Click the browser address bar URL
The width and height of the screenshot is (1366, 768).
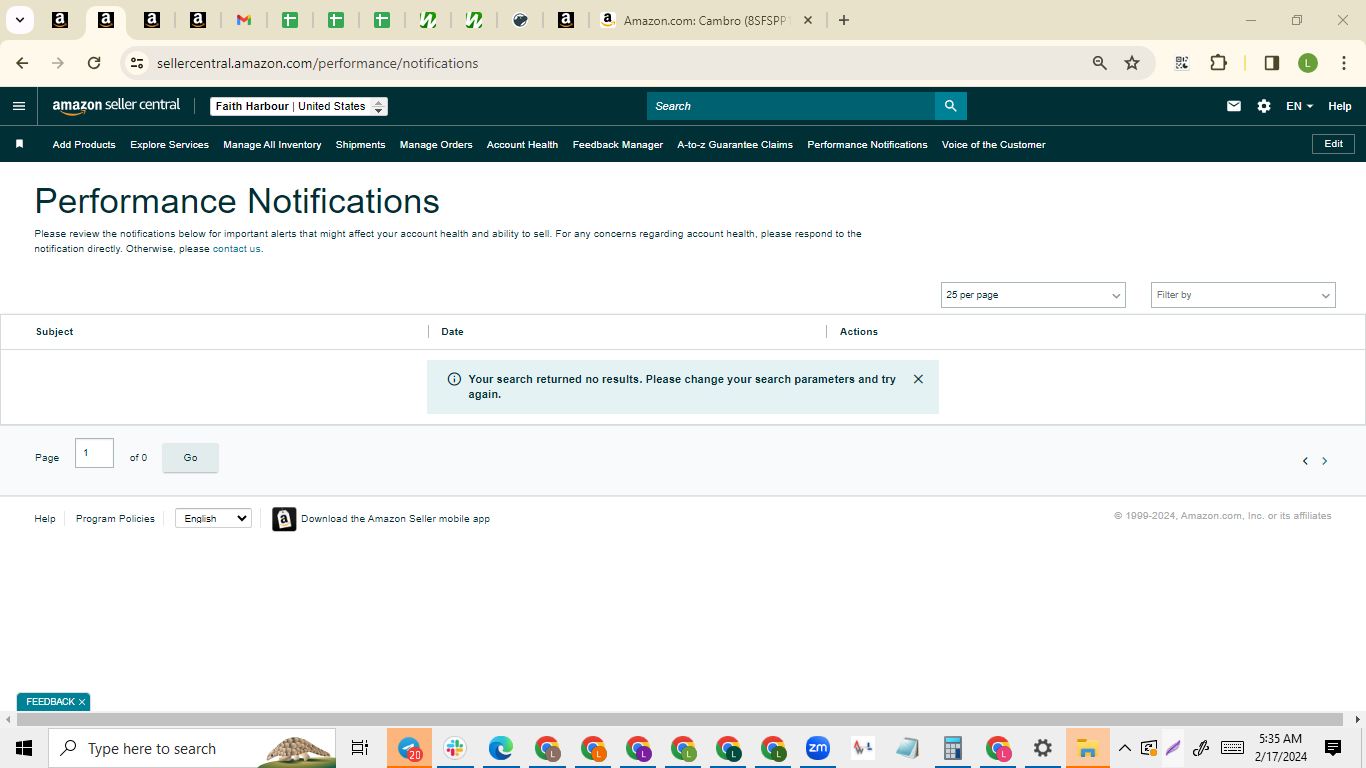[318, 63]
